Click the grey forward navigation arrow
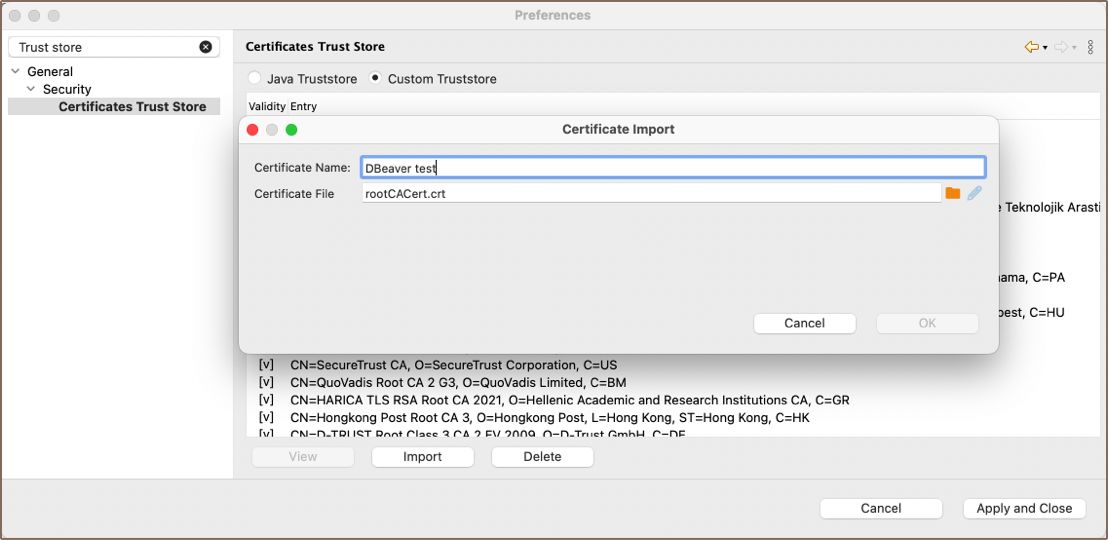The image size is (1108, 540). (1061, 47)
